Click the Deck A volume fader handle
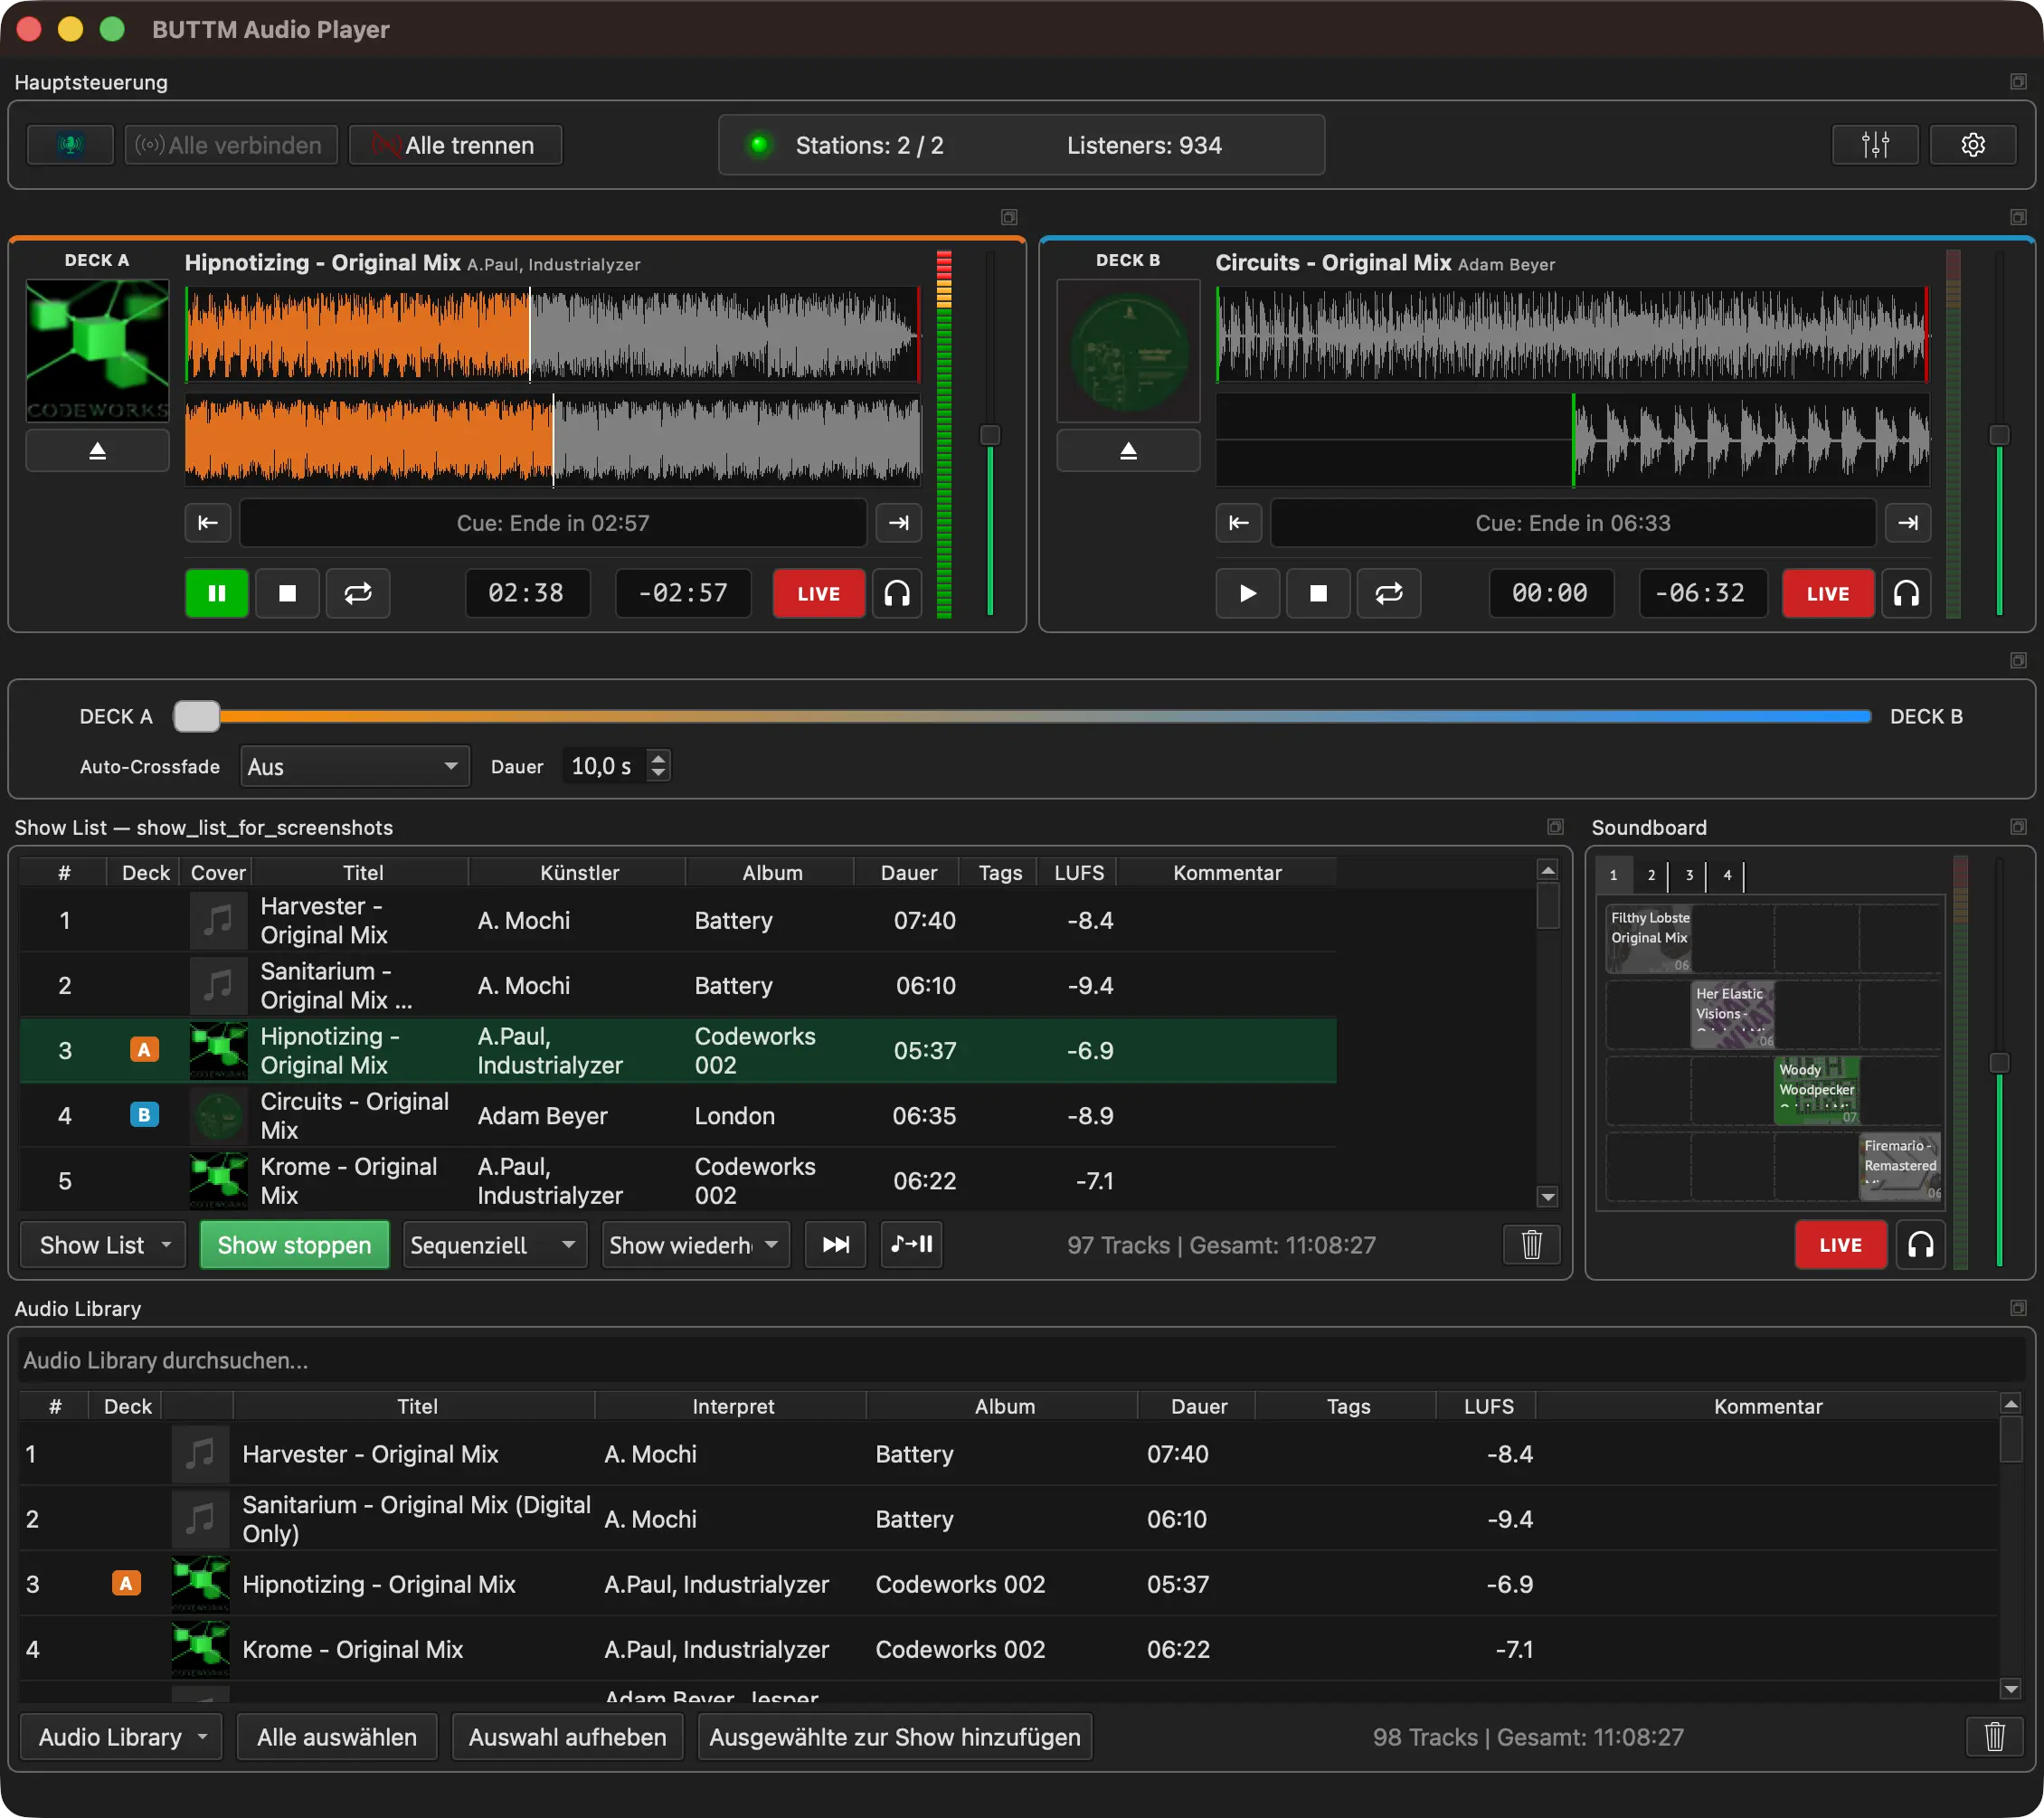This screenshot has width=2044, height=1818. click(x=990, y=435)
